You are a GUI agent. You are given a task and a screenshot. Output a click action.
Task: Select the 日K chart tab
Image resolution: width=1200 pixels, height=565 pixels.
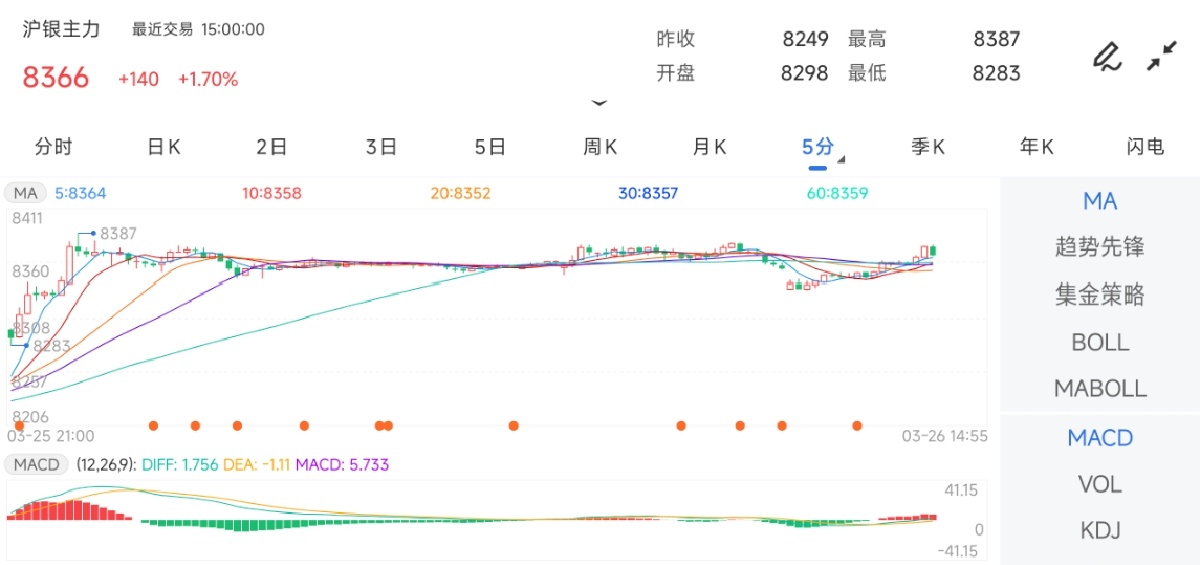[163, 147]
